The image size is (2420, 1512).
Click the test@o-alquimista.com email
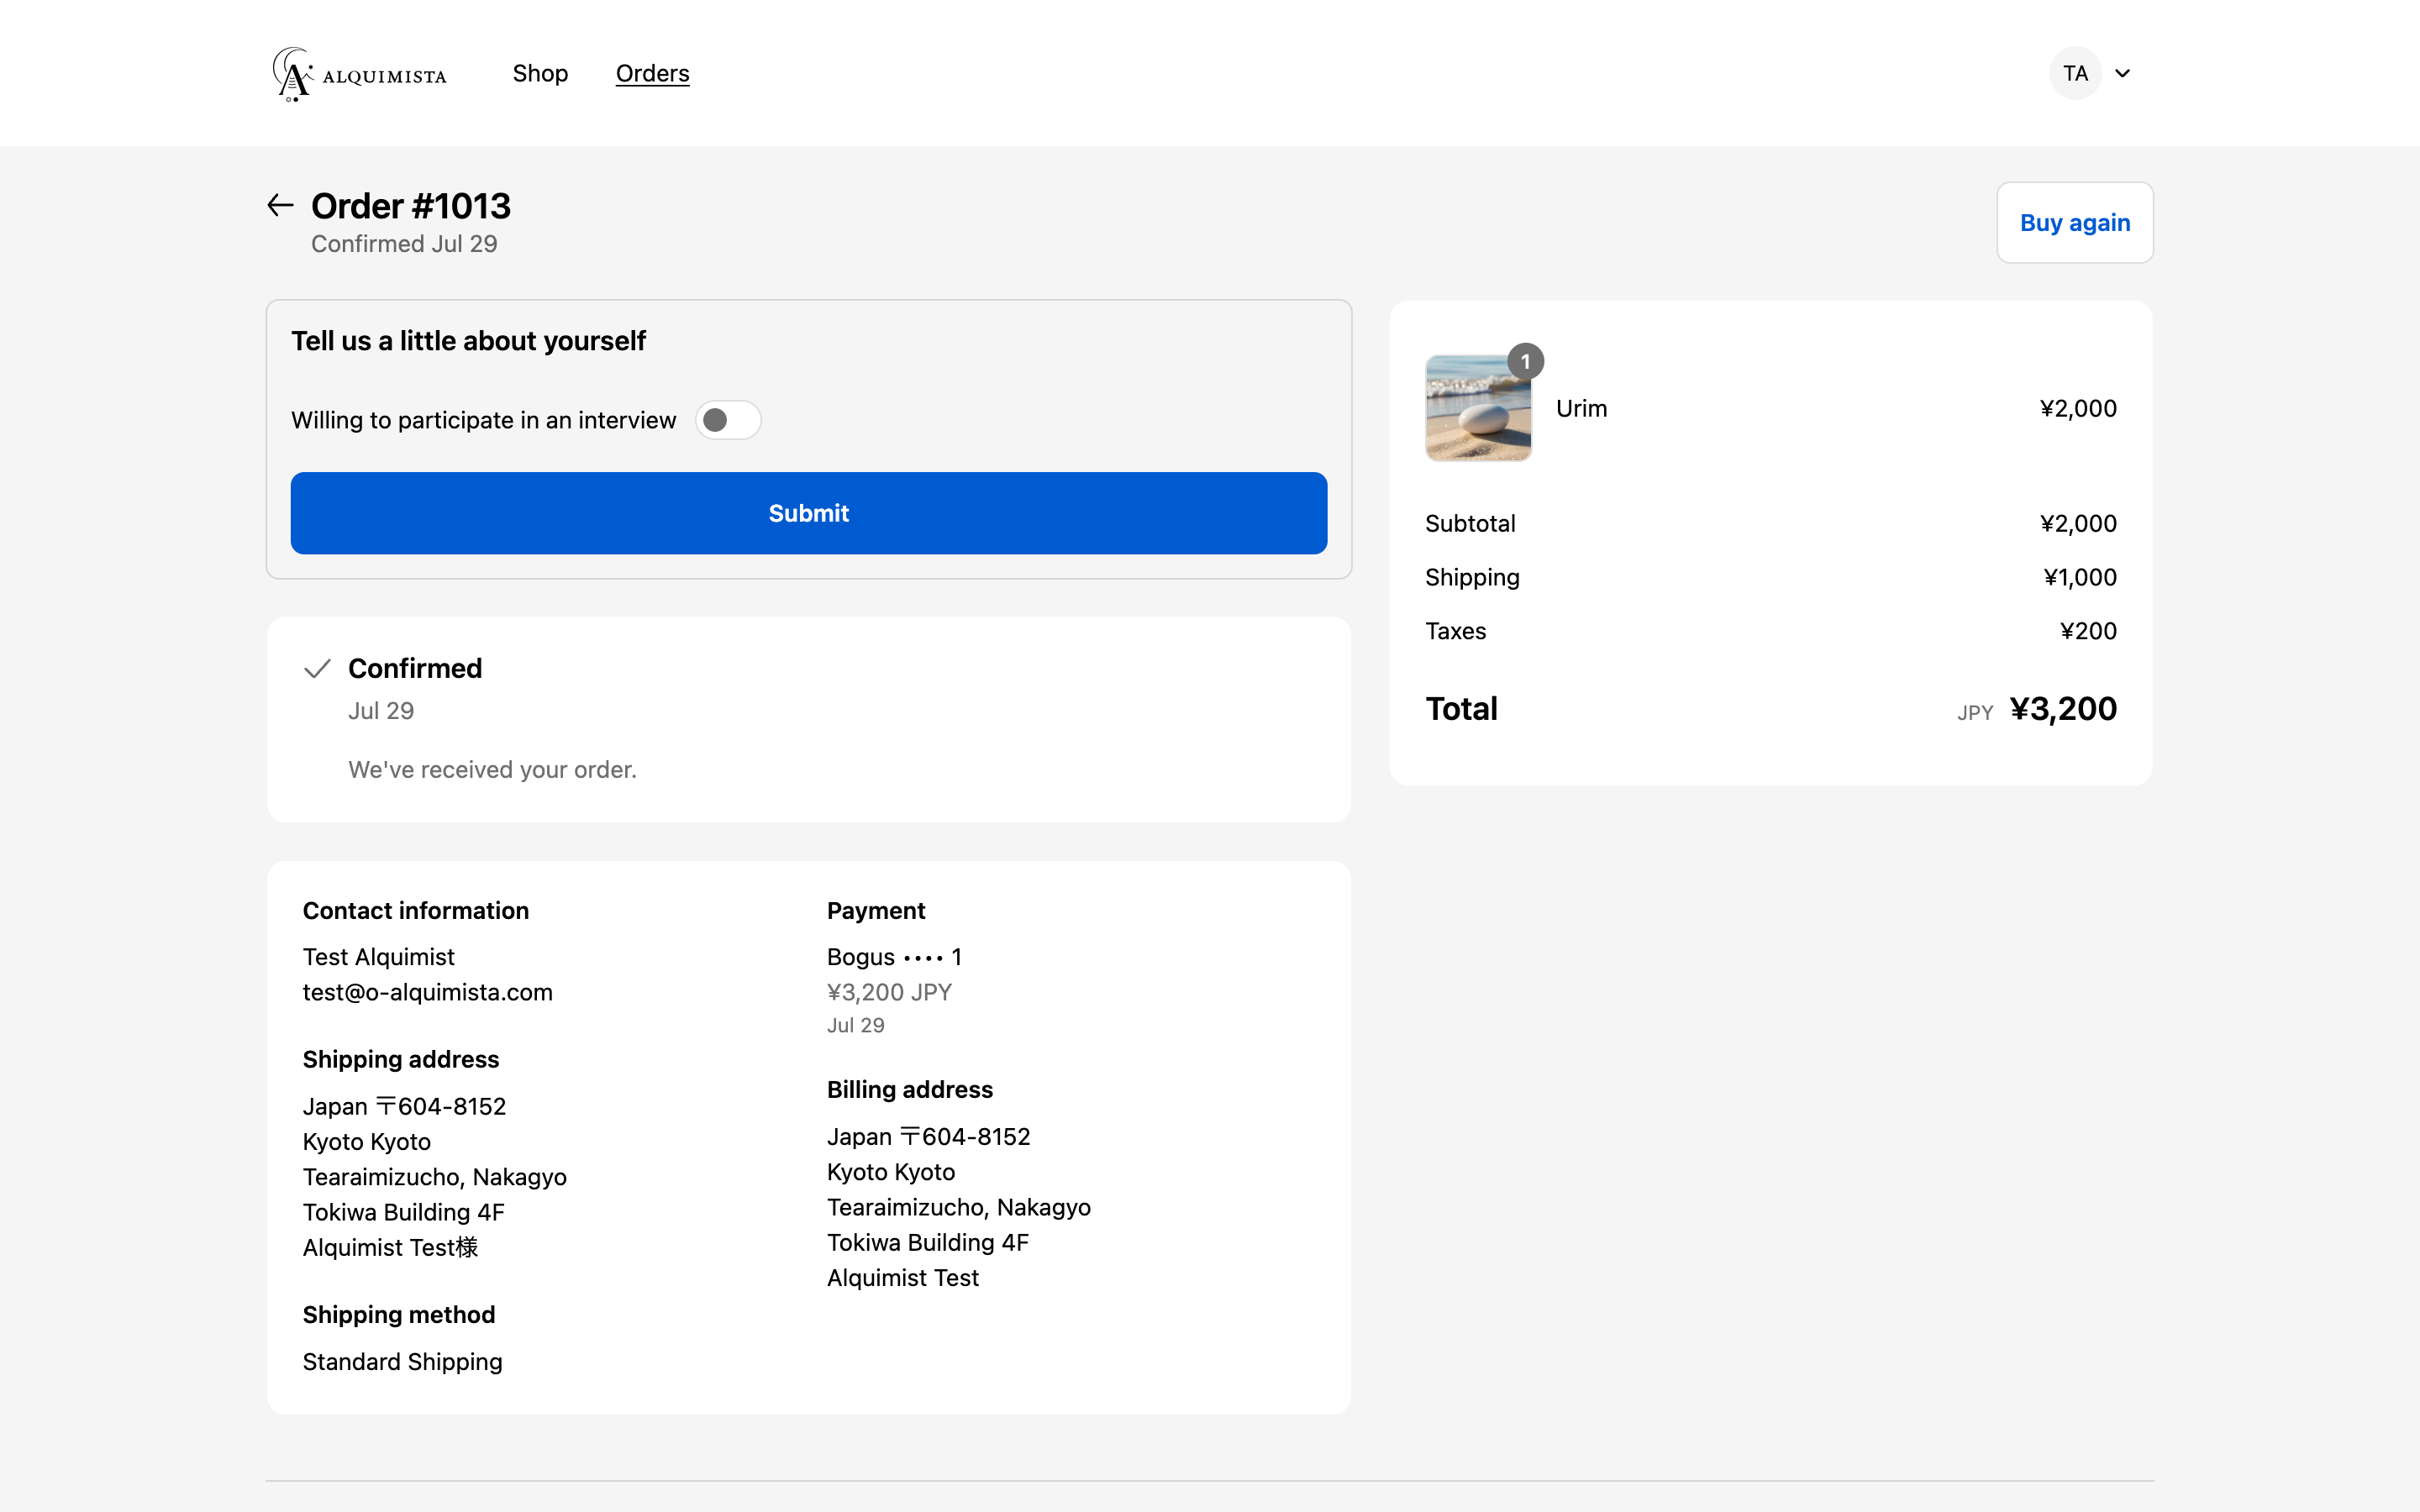tap(427, 992)
